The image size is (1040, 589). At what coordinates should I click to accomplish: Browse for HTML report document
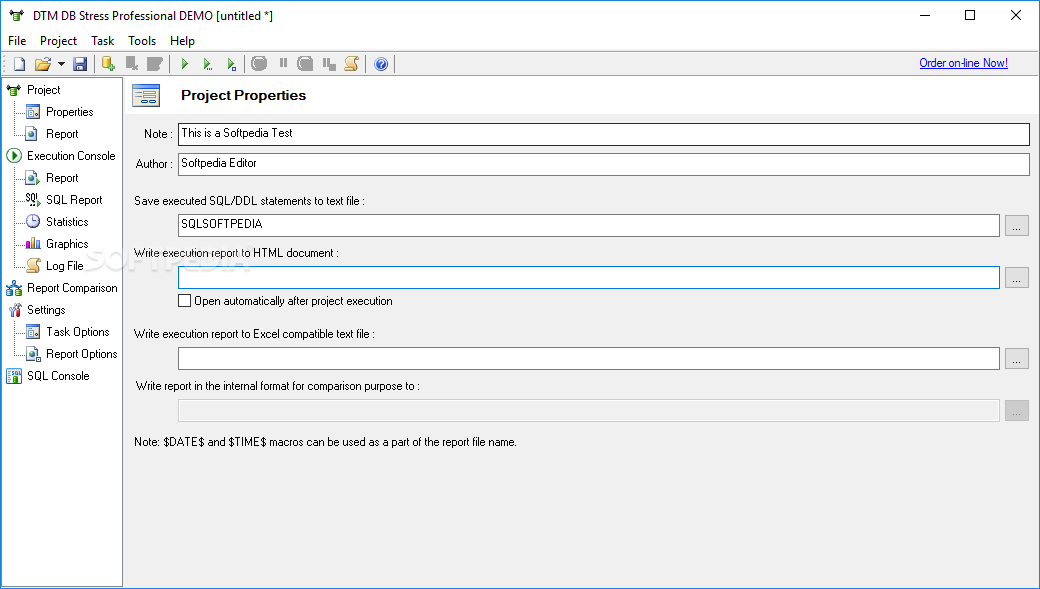point(1017,277)
